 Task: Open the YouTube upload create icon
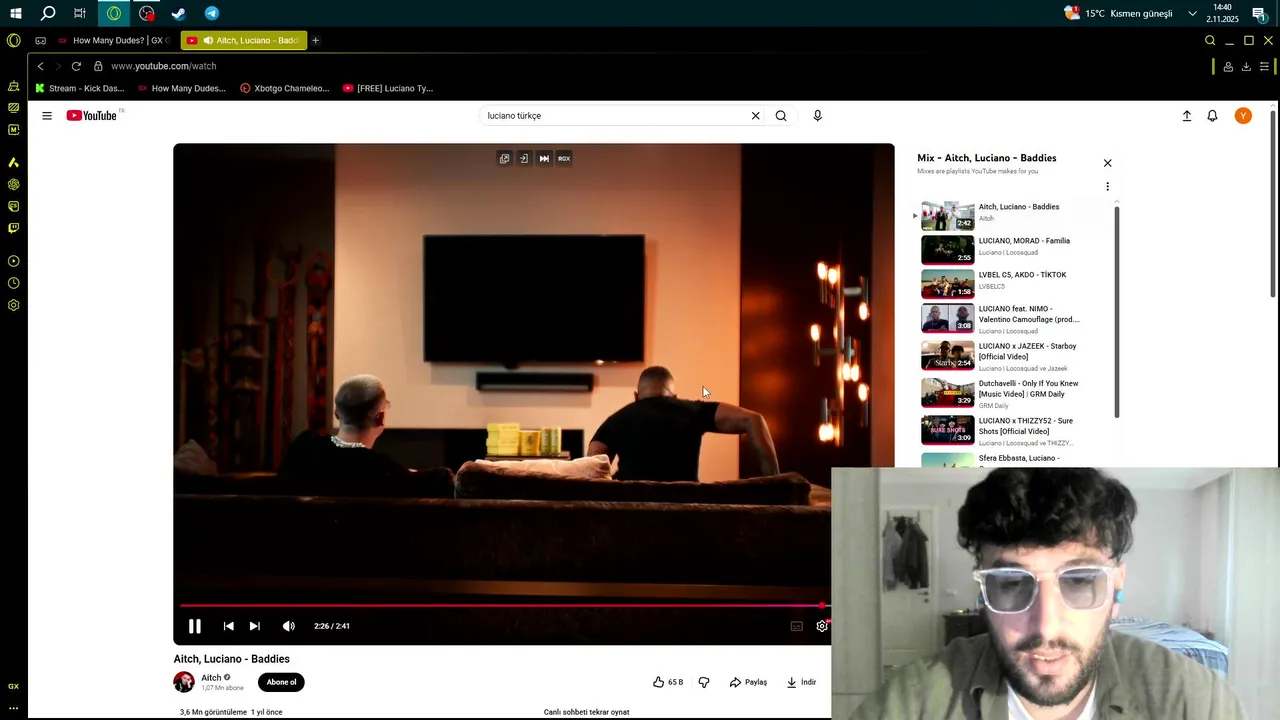(1187, 116)
